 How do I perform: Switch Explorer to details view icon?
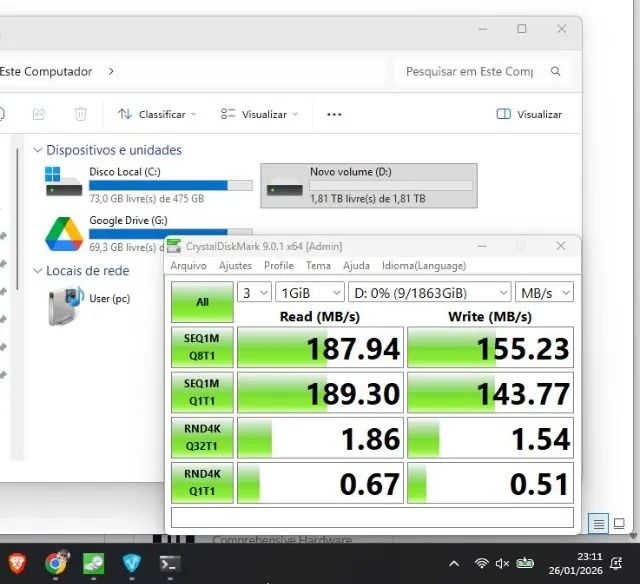point(598,523)
